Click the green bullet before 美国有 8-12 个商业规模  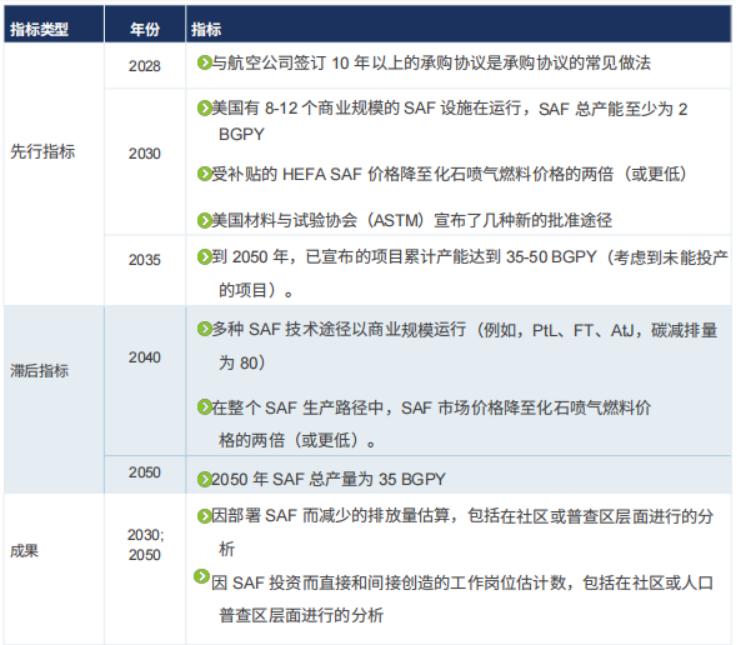click(204, 109)
